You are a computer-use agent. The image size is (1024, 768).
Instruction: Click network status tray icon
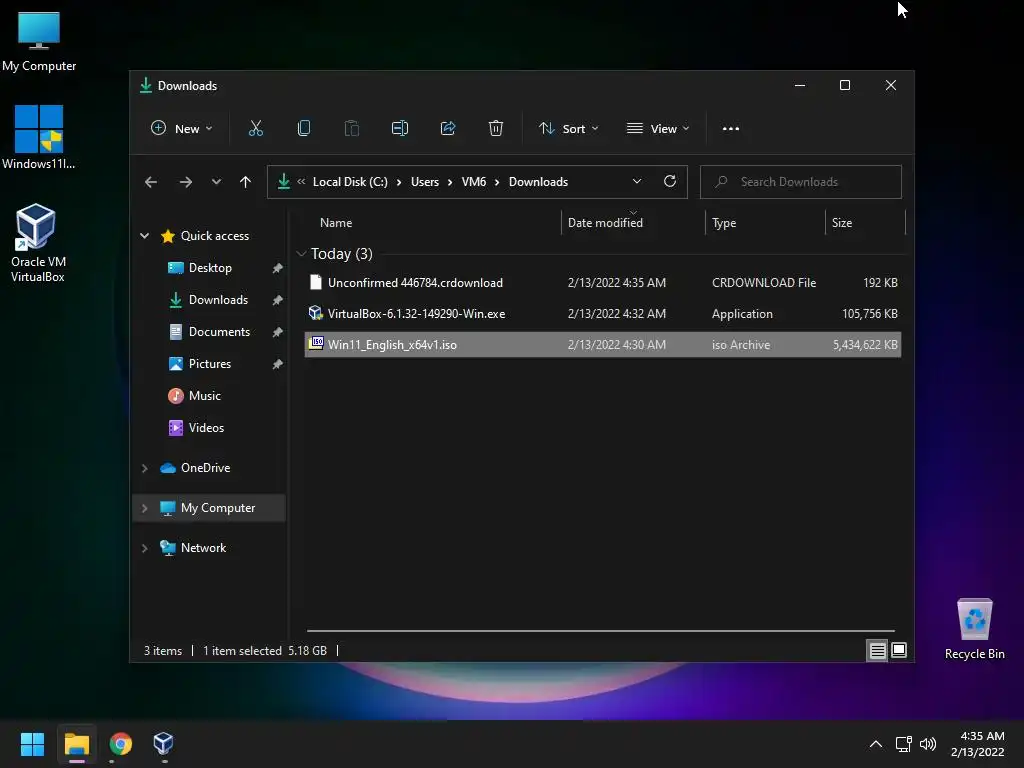pos(904,744)
